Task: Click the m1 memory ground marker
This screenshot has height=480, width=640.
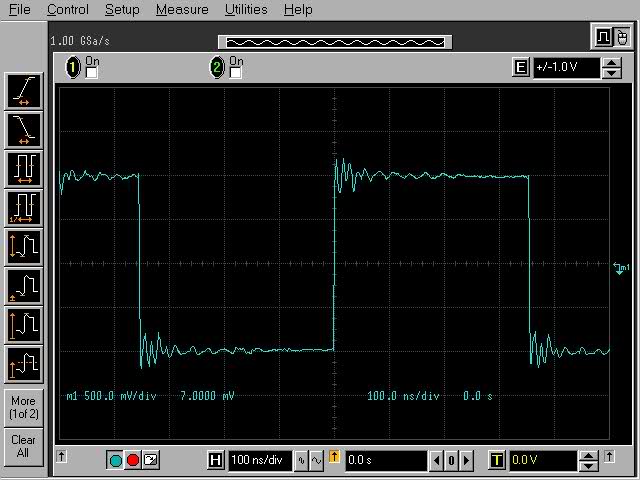Action: point(621,268)
